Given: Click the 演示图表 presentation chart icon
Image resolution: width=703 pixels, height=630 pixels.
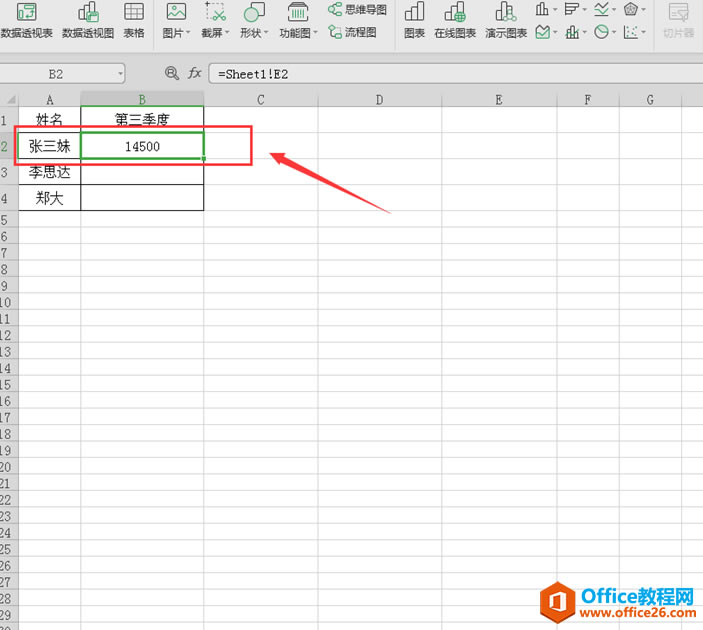Looking at the screenshot, I should coord(506,20).
